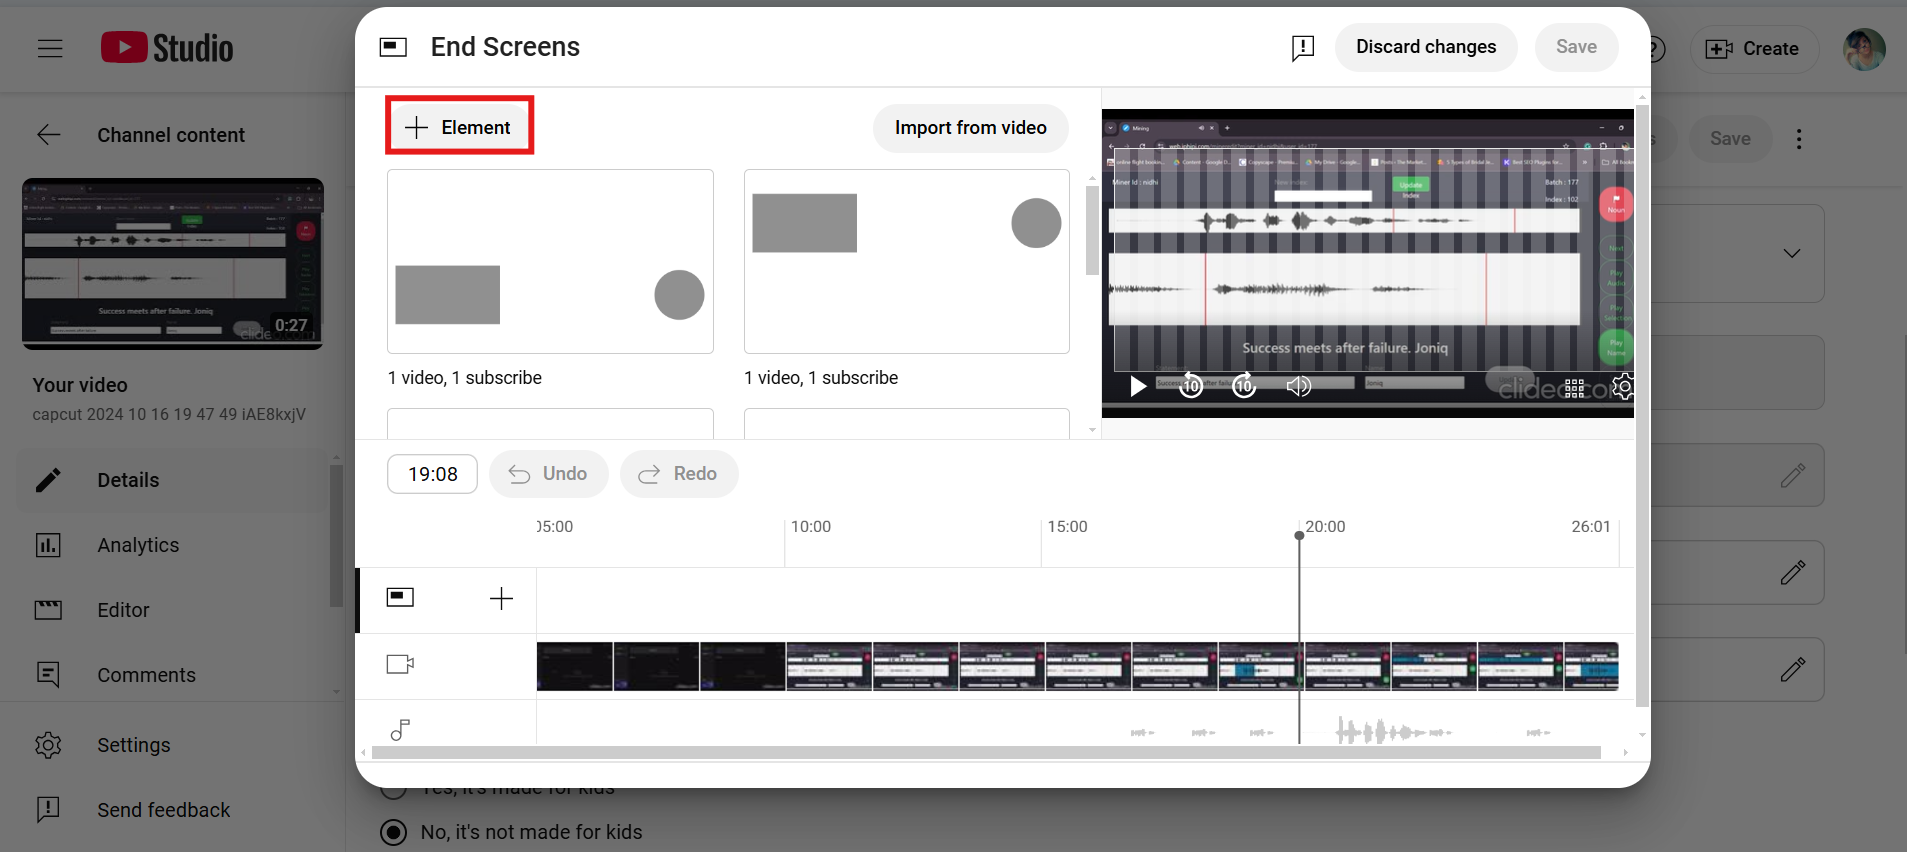This screenshot has height=852, width=1907.
Task: Open the account profile avatar
Action: pyautogui.click(x=1864, y=49)
